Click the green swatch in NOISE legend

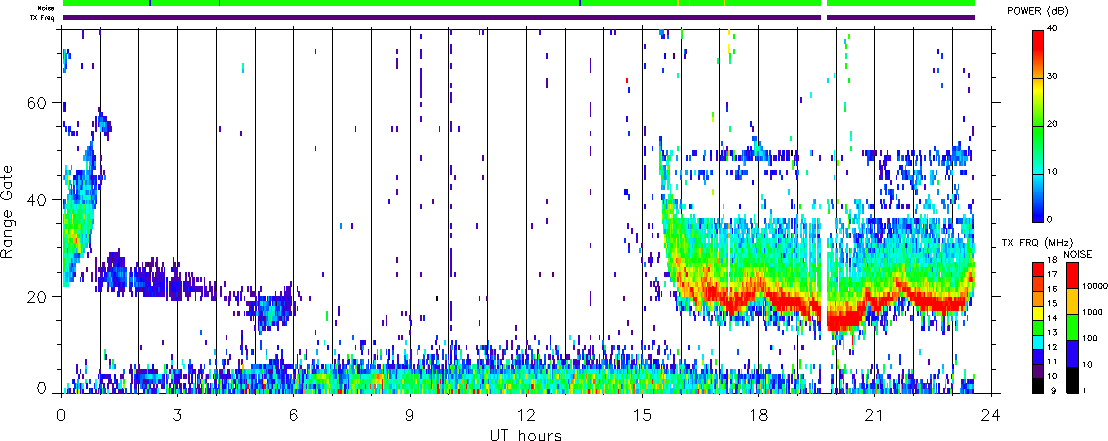tap(1073, 327)
